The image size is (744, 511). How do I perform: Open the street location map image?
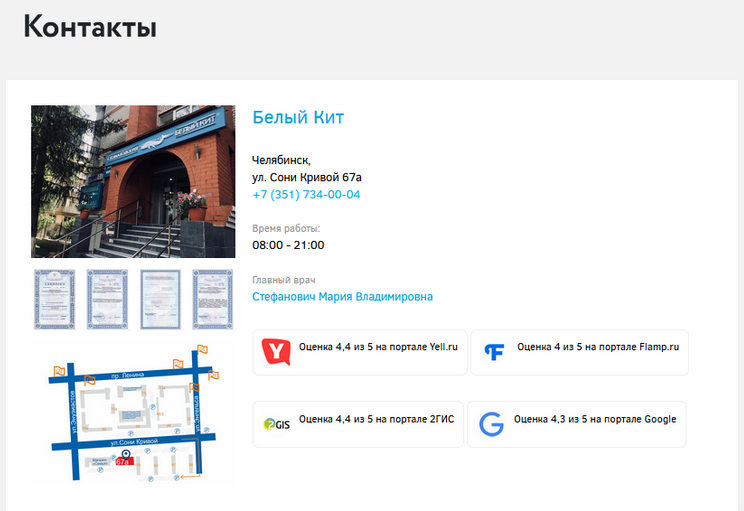point(133,413)
